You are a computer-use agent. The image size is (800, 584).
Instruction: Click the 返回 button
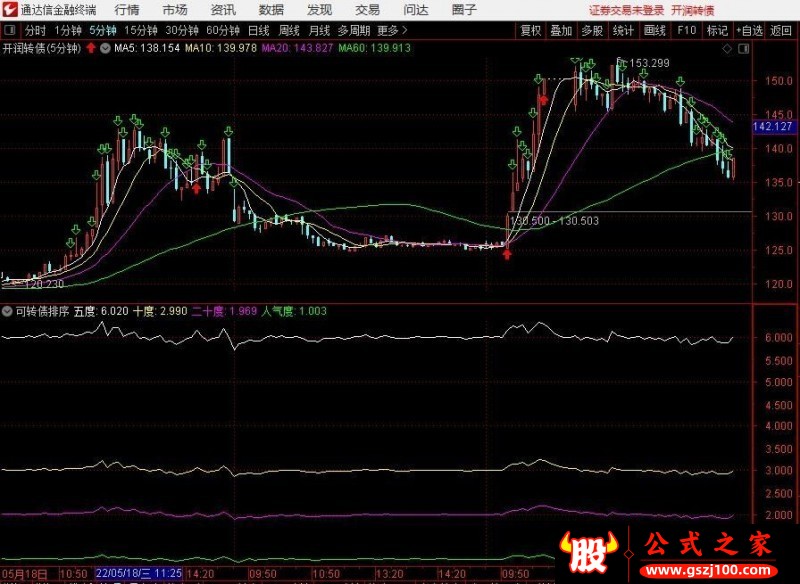(x=781, y=30)
